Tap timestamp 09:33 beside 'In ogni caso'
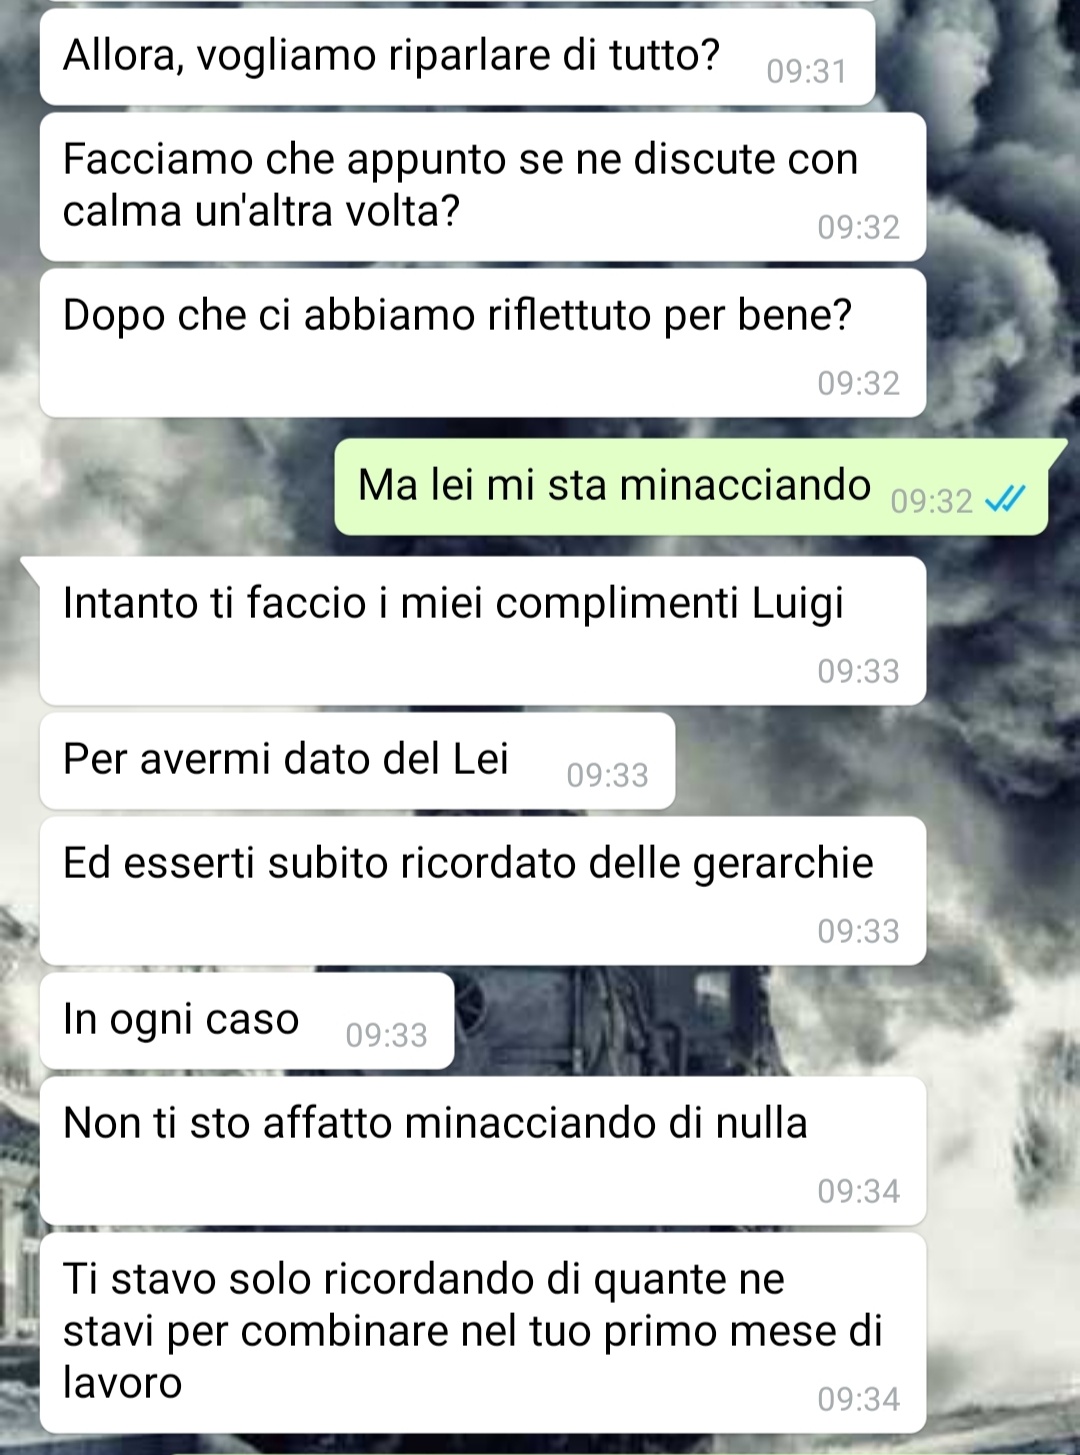Screen dimensions: 1080x1455 coord(386,1034)
